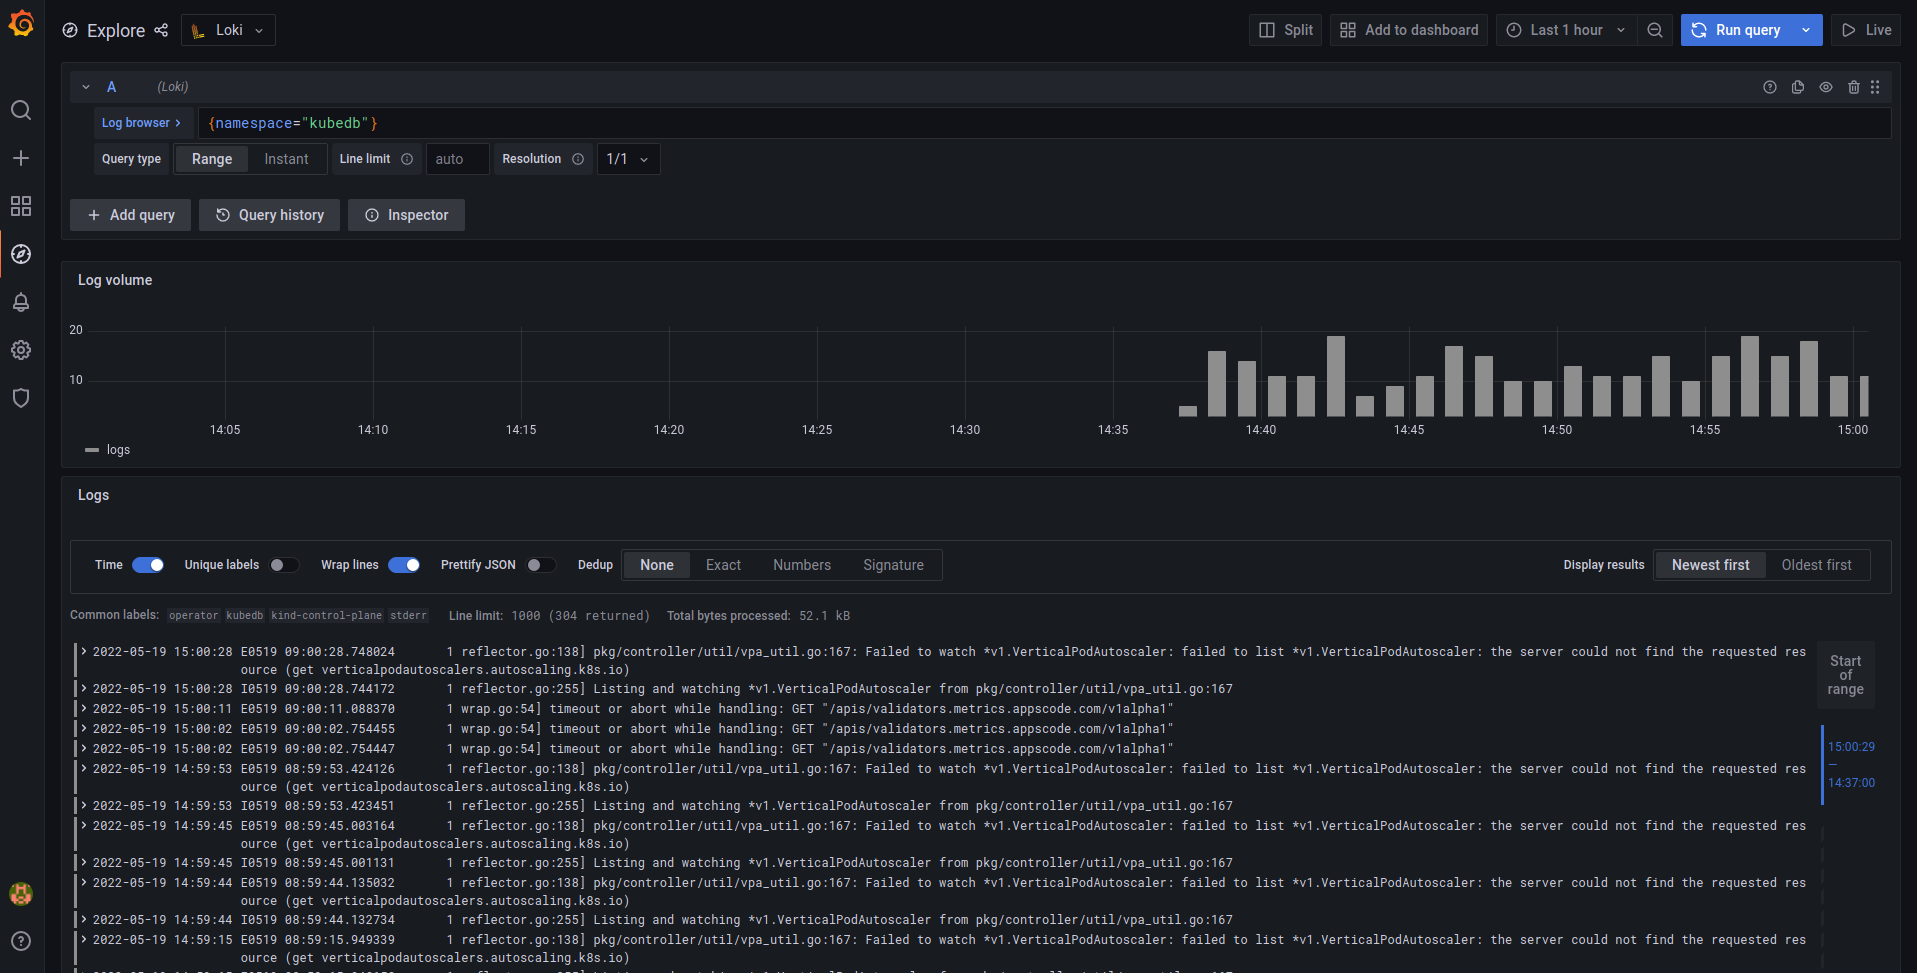This screenshot has width=1917, height=973.
Task: Enable the Prettify JSON switch
Action: [540, 565]
